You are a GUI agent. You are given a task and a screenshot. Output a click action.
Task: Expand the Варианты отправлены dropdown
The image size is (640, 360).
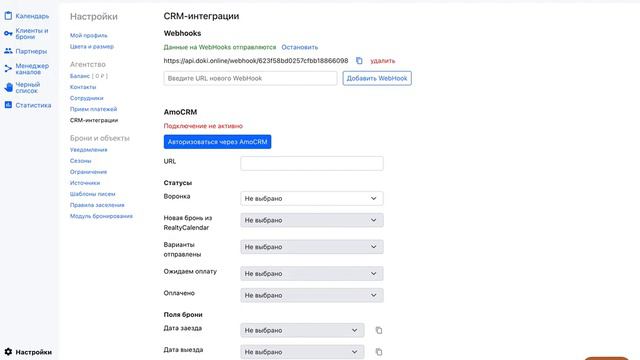pos(312,247)
